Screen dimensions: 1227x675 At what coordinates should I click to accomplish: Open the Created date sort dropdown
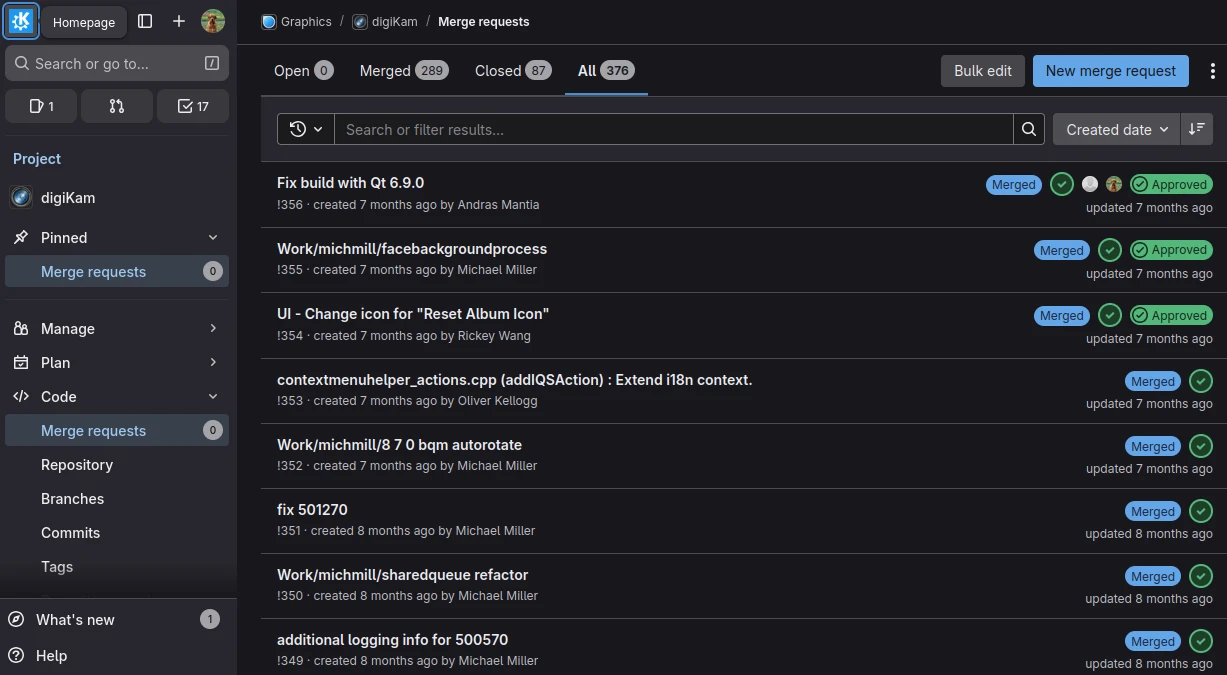[1114, 128]
